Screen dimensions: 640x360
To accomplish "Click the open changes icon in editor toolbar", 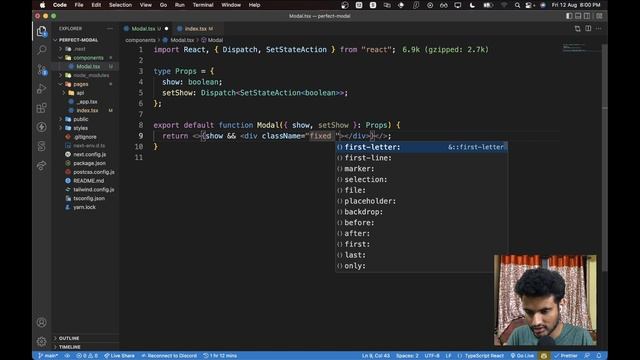I will pyautogui.click(x=578, y=29).
